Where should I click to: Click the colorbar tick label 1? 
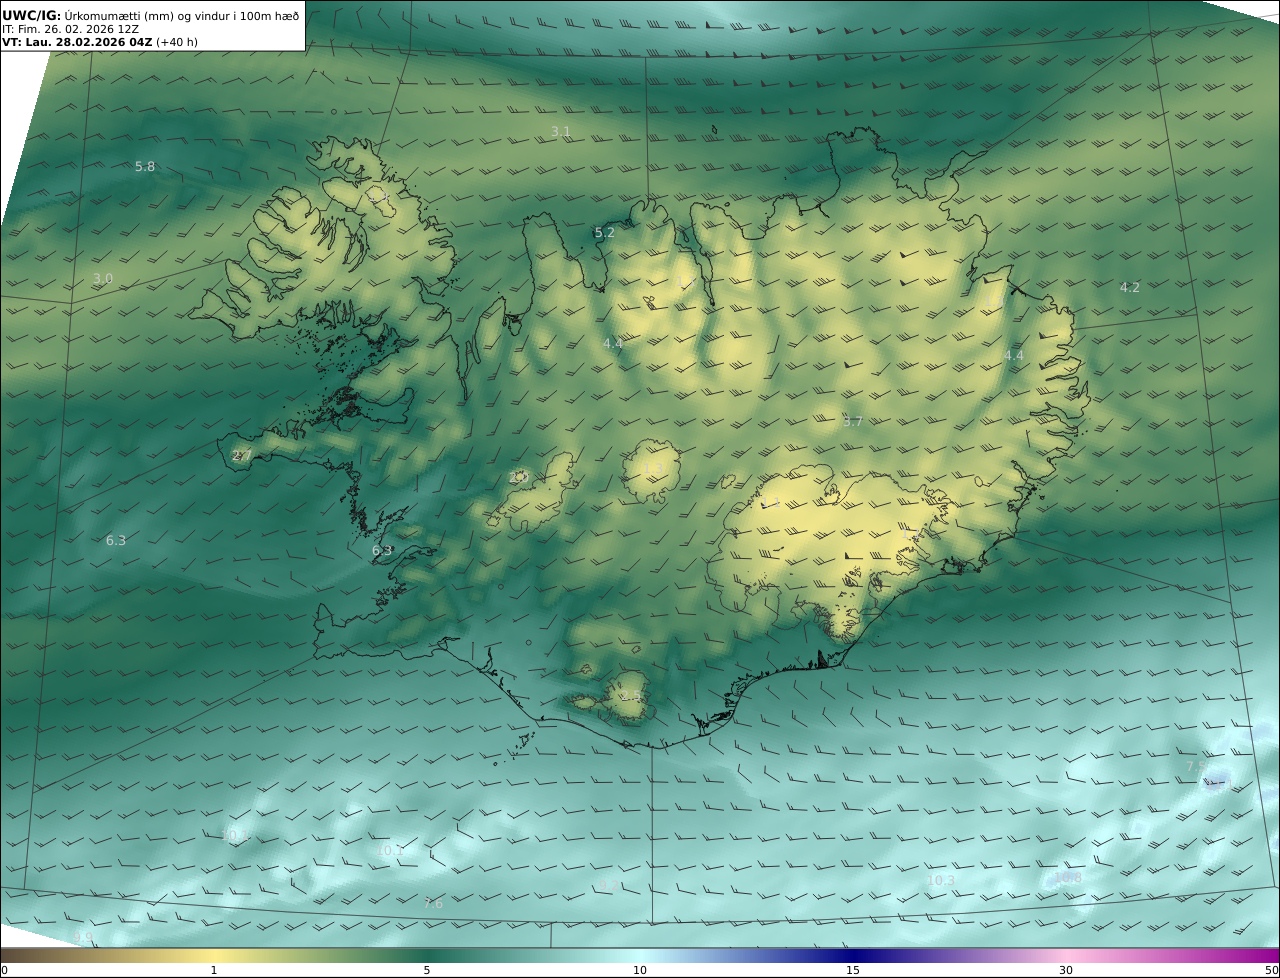click(214, 970)
